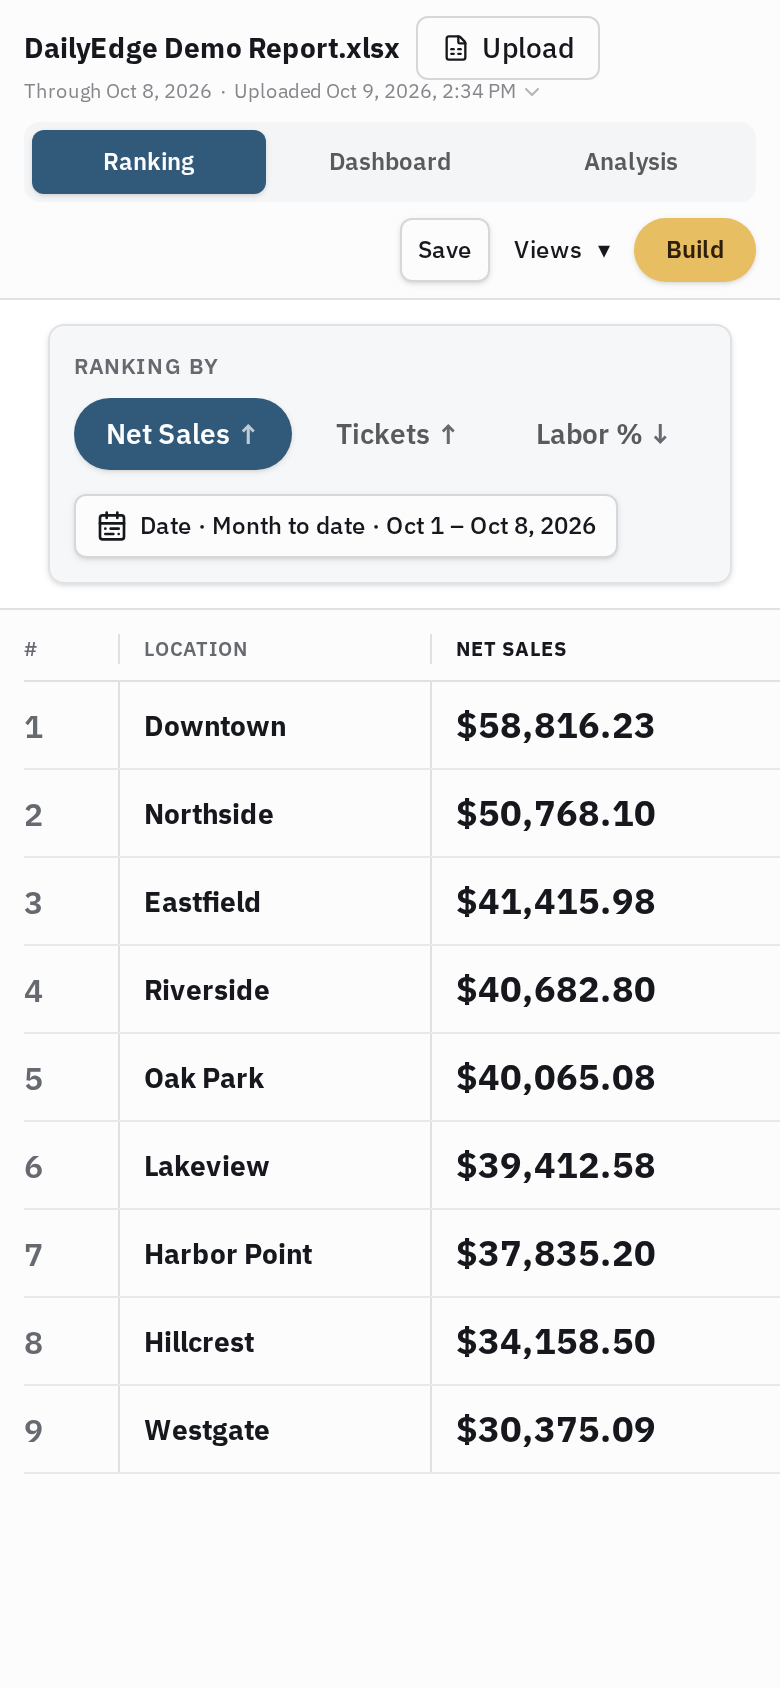This screenshot has height=1688, width=780.
Task: Click the $34,158.50 net sales value
Action: click(556, 1342)
